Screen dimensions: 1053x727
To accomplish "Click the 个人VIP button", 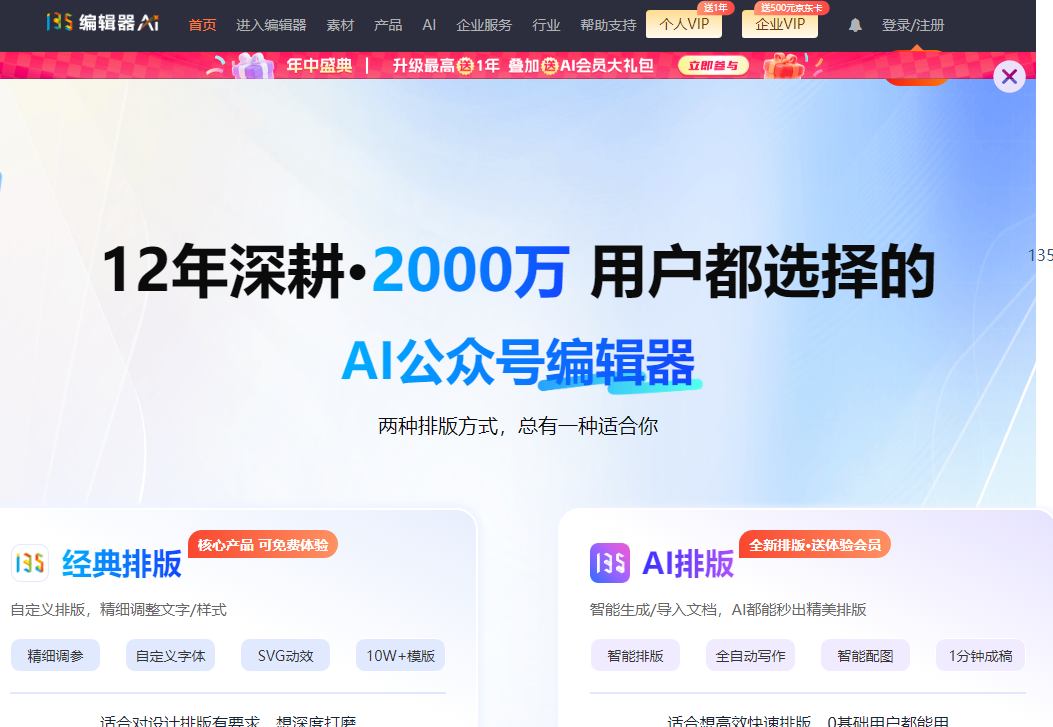I will click(684, 24).
